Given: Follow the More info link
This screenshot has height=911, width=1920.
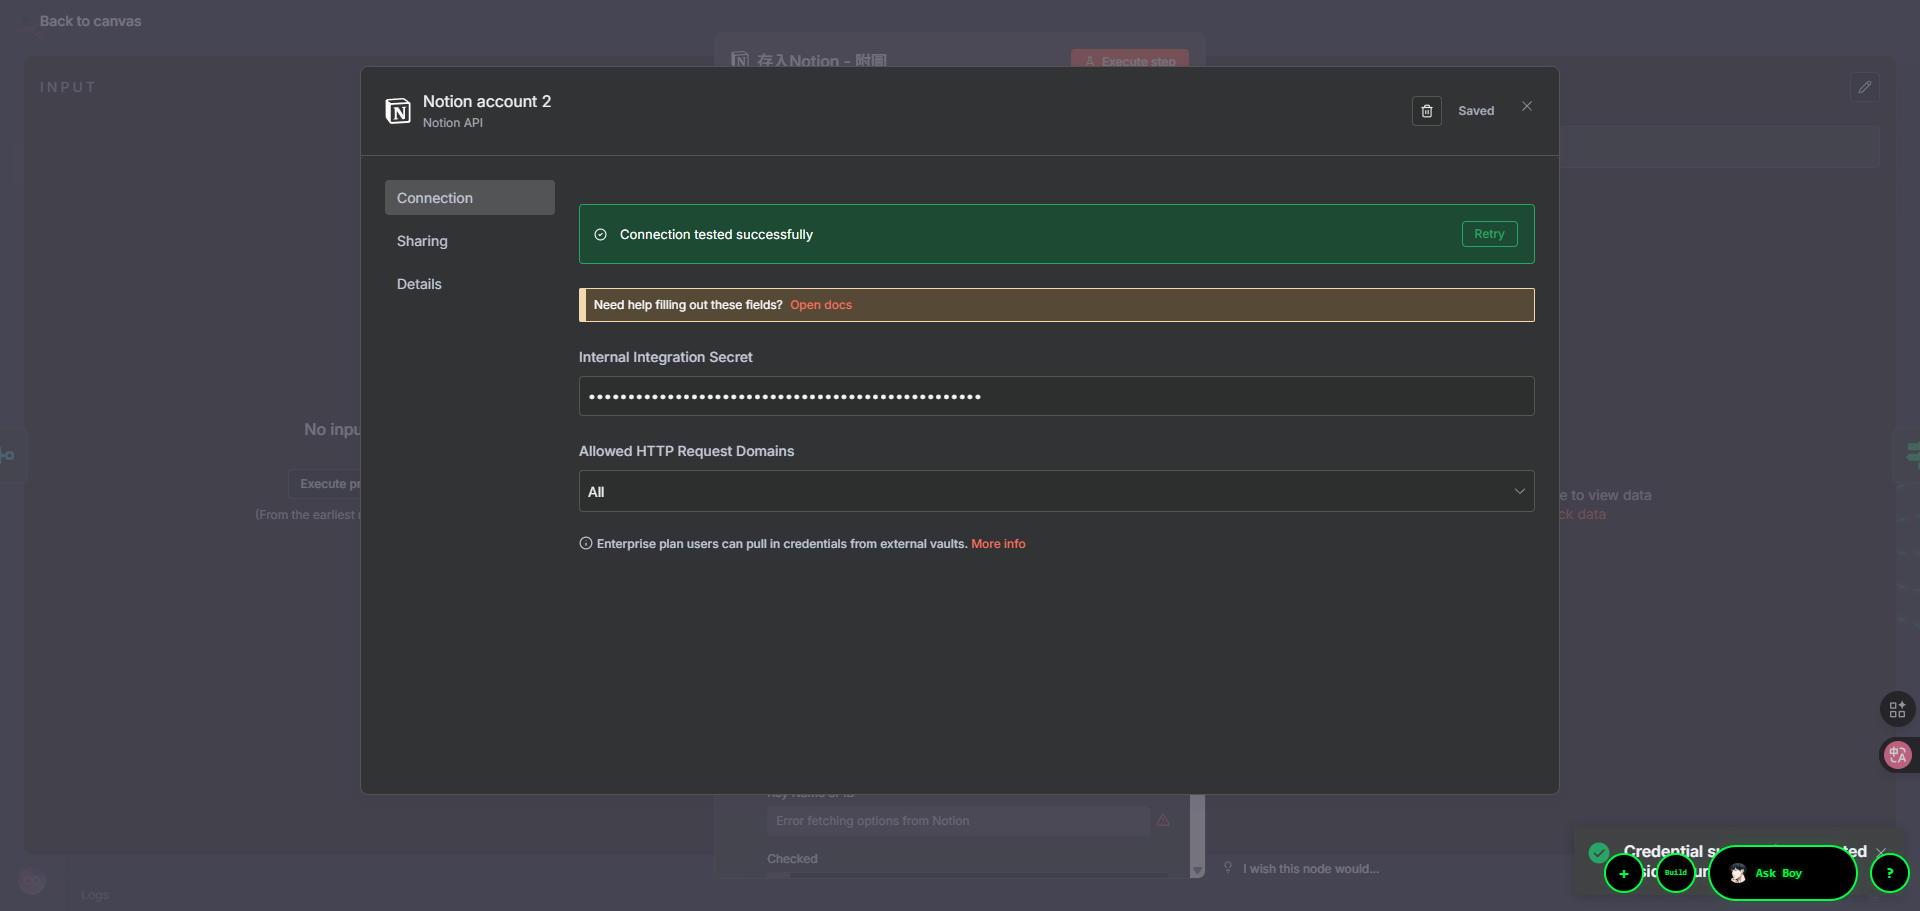Looking at the screenshot, I should pos(997,544).
